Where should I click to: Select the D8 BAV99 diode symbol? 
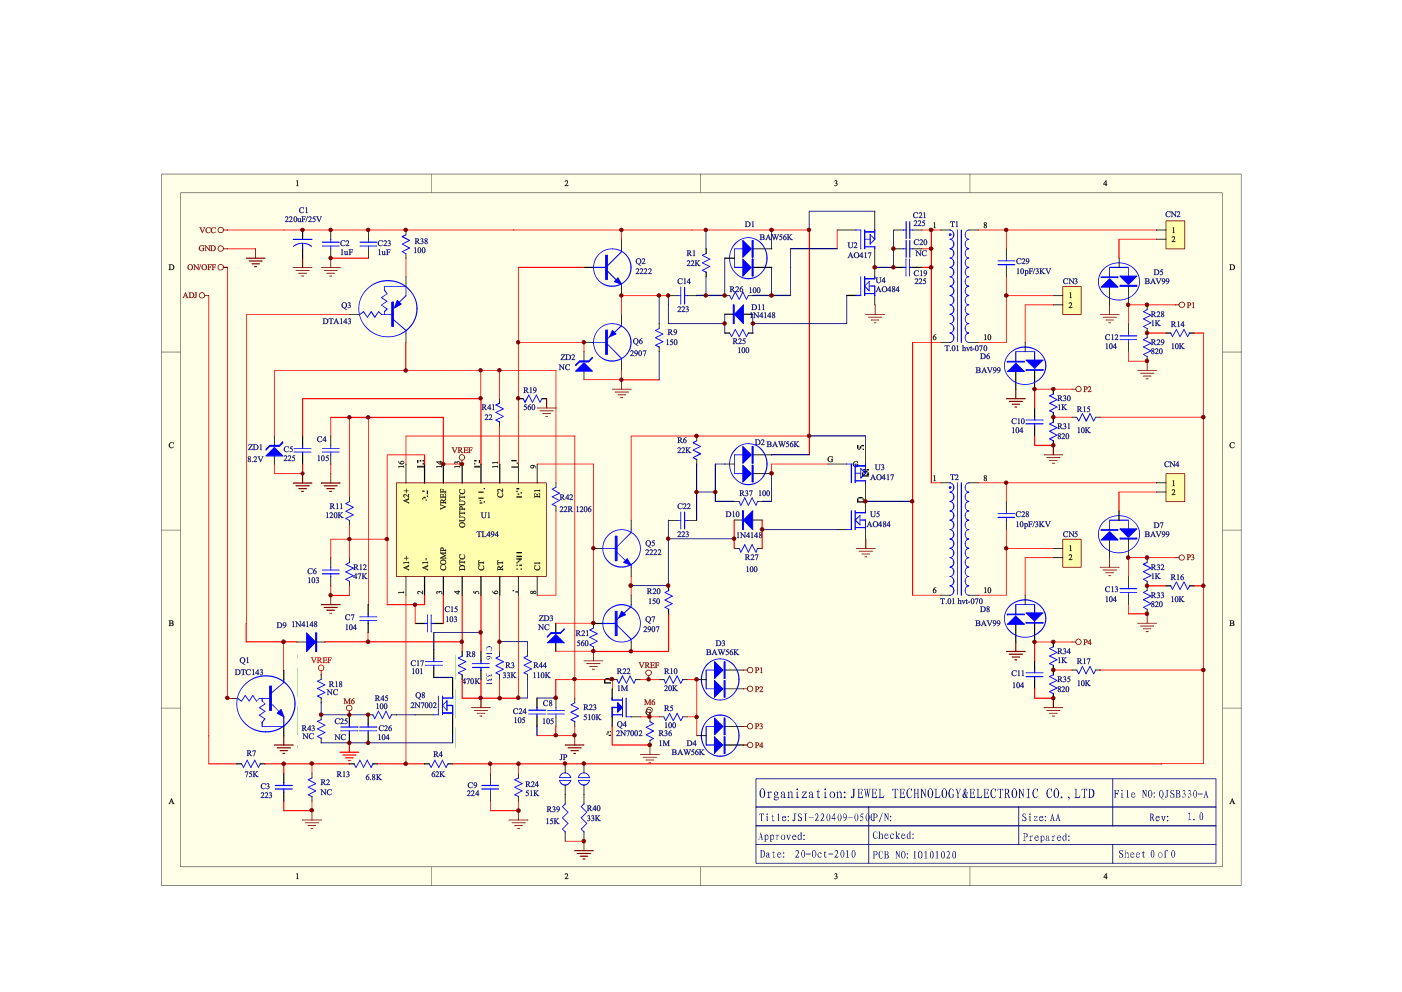tap(1025, 620)
